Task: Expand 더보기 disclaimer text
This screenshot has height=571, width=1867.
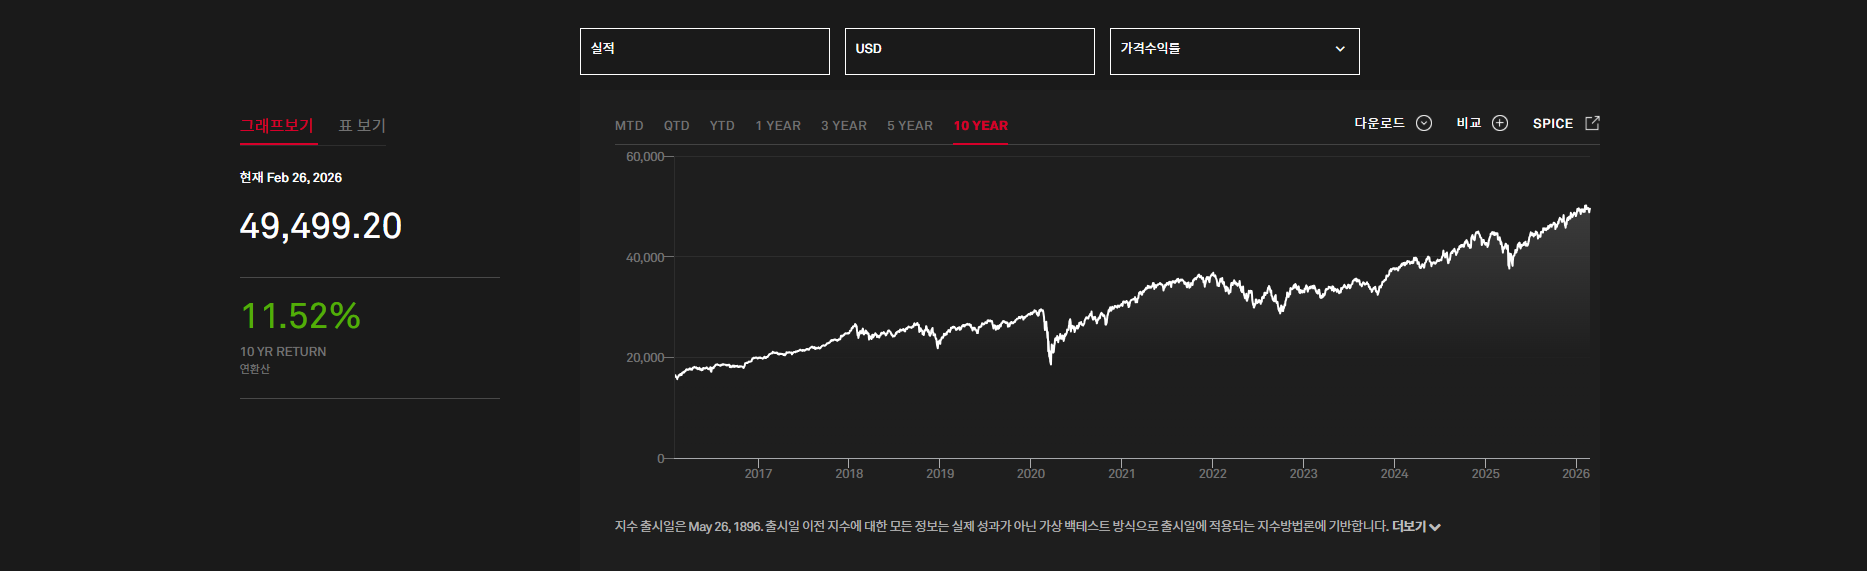Action: (x=1416, y=526)
